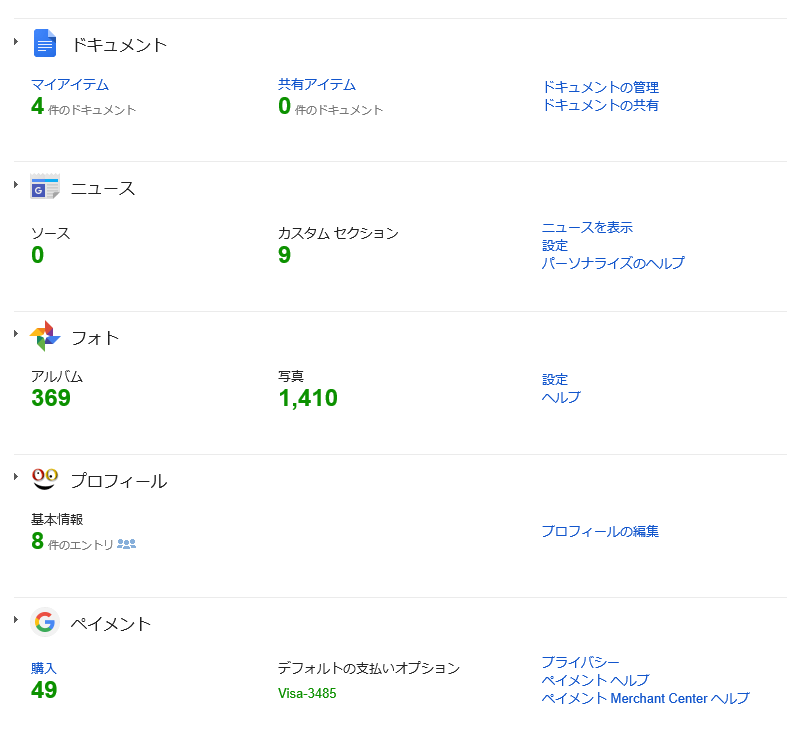Open パーソナライズのヘルプ link
Screen dimensions: 787x740
613,264
